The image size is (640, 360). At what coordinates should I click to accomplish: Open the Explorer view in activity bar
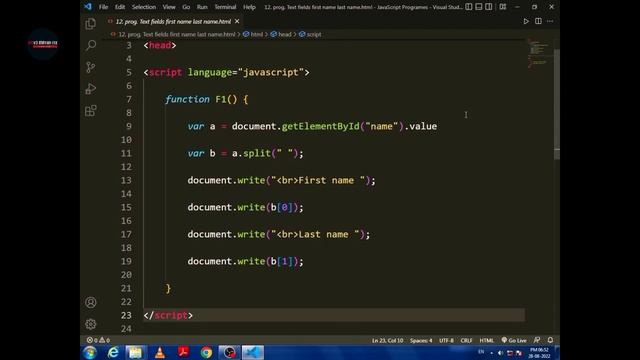pyautogui.click(x=91, y=24)
